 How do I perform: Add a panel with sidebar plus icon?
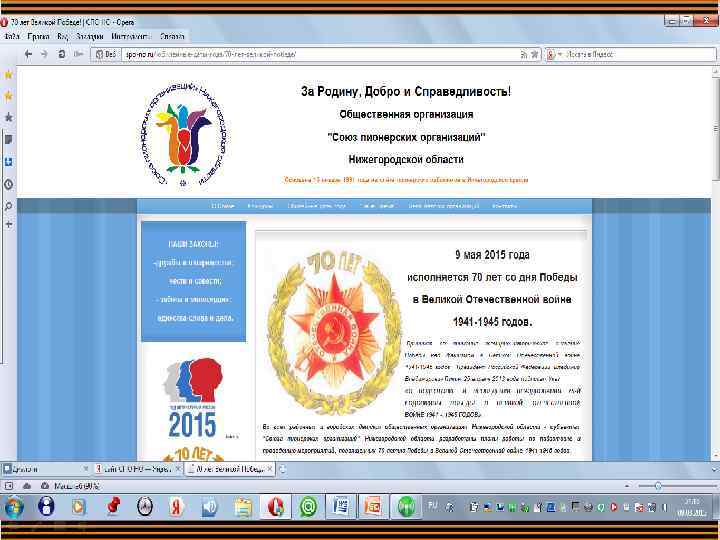(x=8, y=224)
